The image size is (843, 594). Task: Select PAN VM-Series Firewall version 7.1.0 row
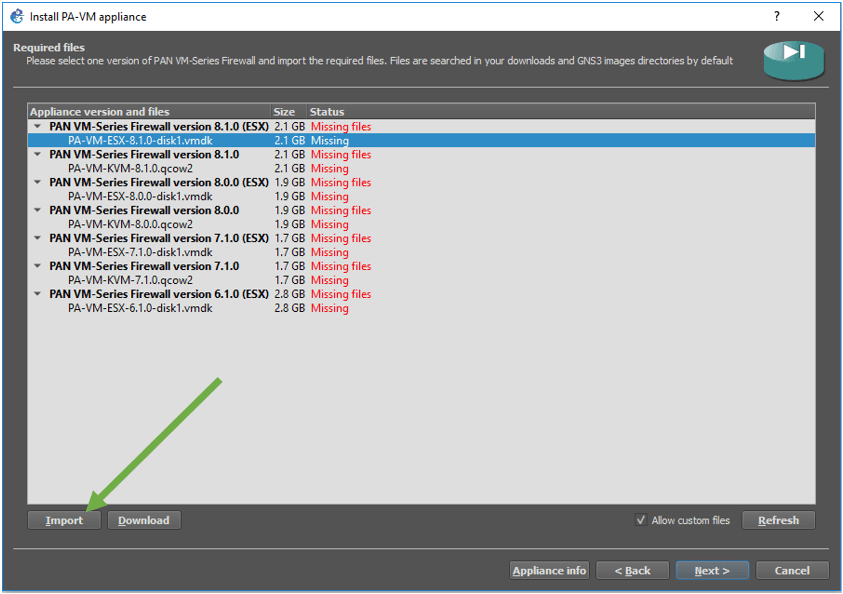pos(422,266)
